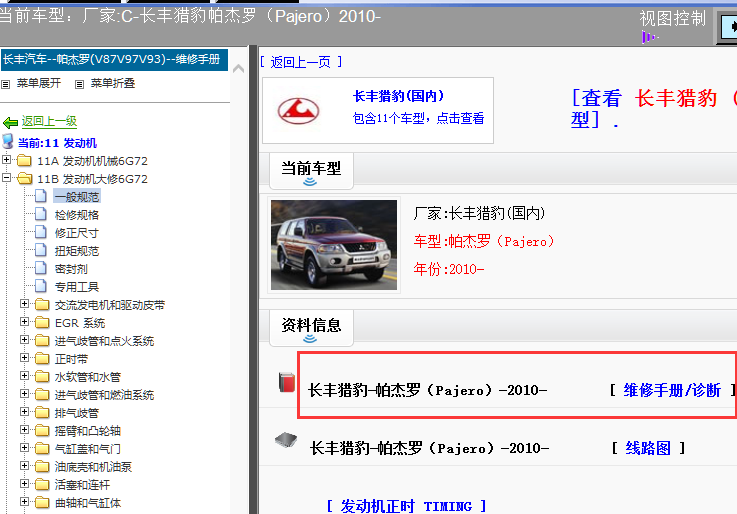737x514 pixels.
Task: Open the 专用工具 tree item
Action: click(77, 287)
